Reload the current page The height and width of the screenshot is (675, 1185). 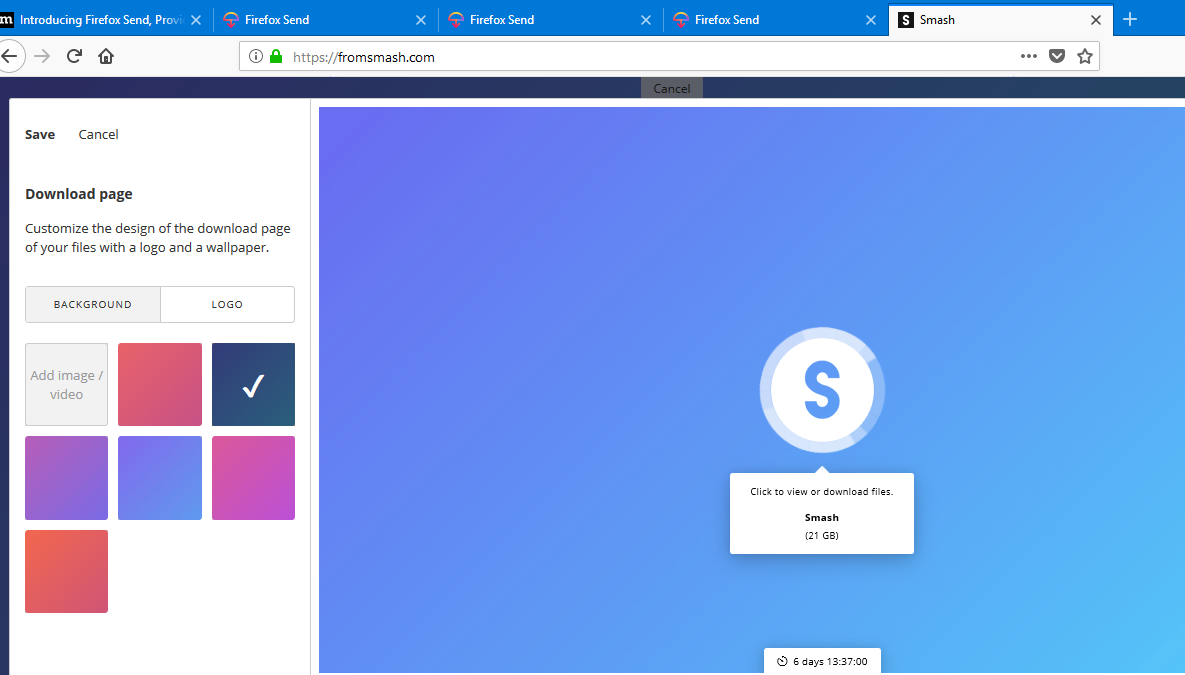point(74,56)
